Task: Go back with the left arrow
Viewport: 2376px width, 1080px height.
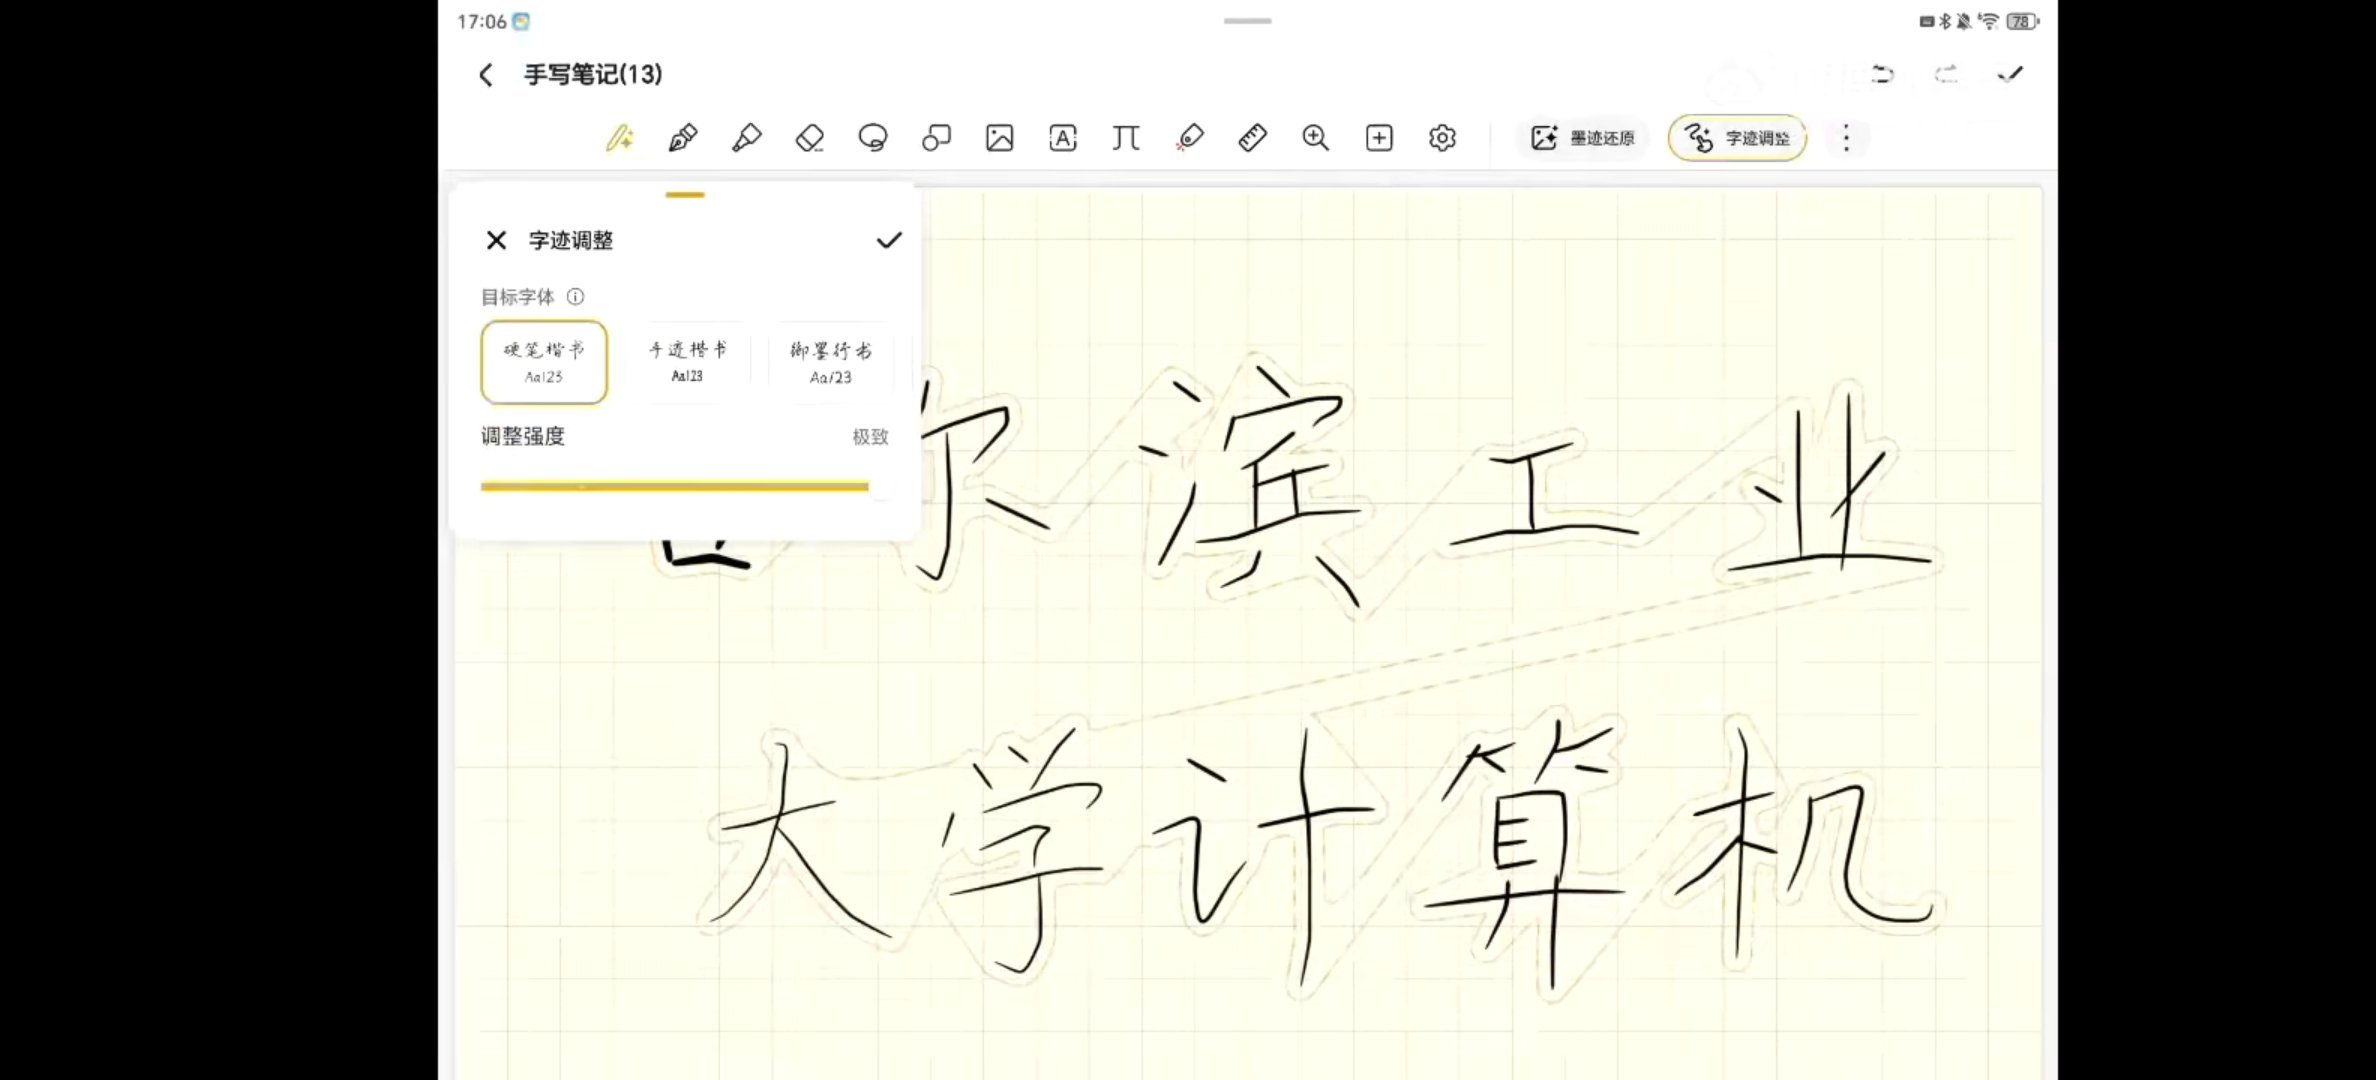Action: click(486, 75)
